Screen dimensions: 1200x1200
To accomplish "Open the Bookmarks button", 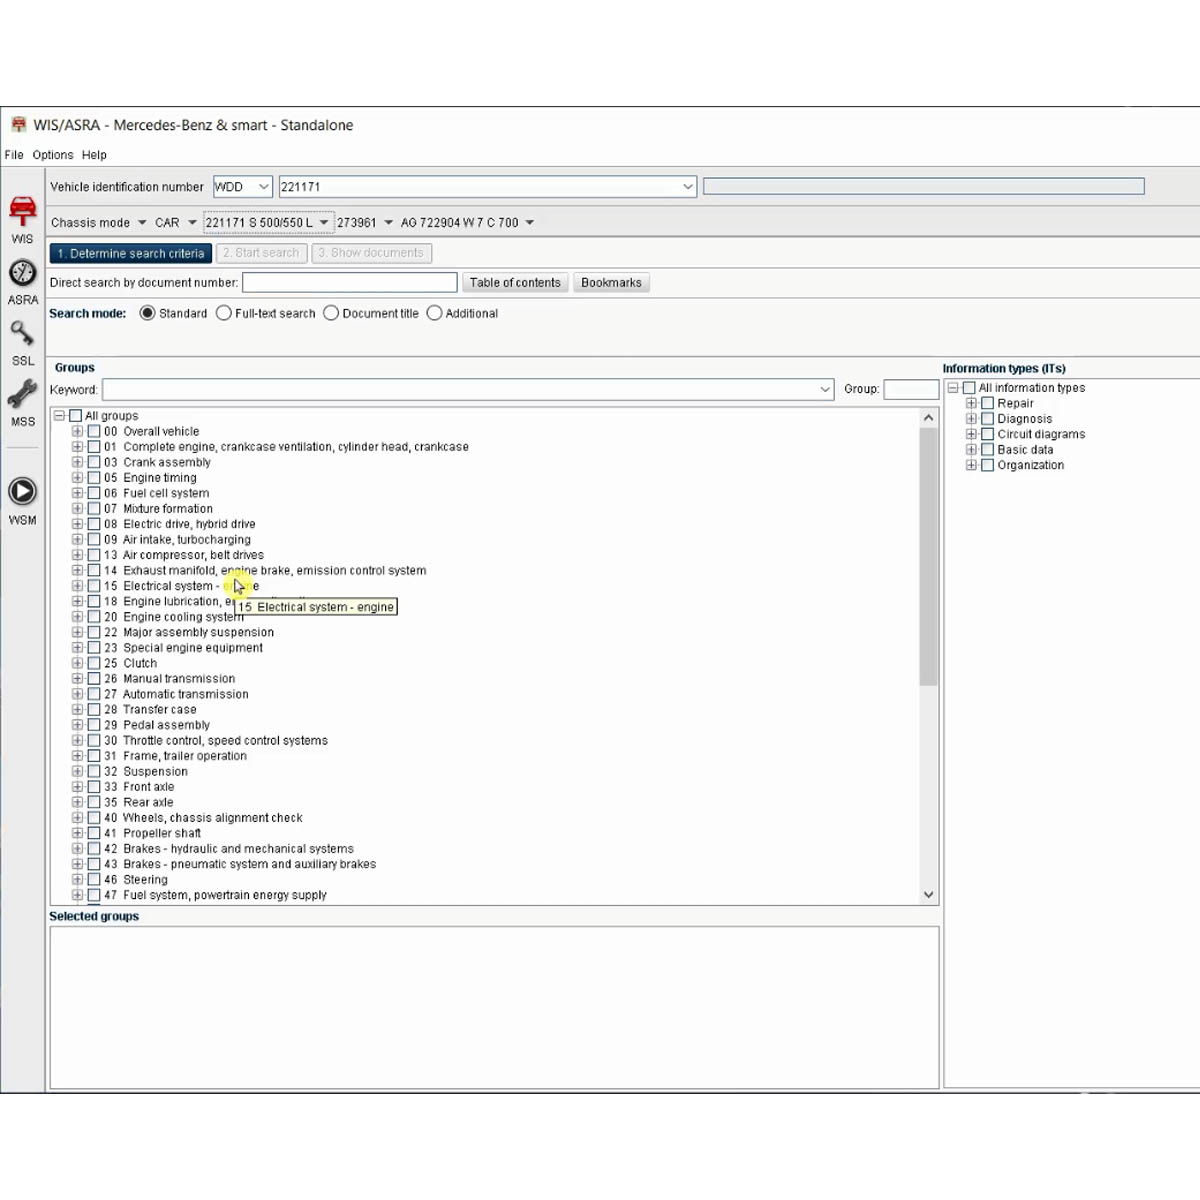I will (x=611, y=283).
